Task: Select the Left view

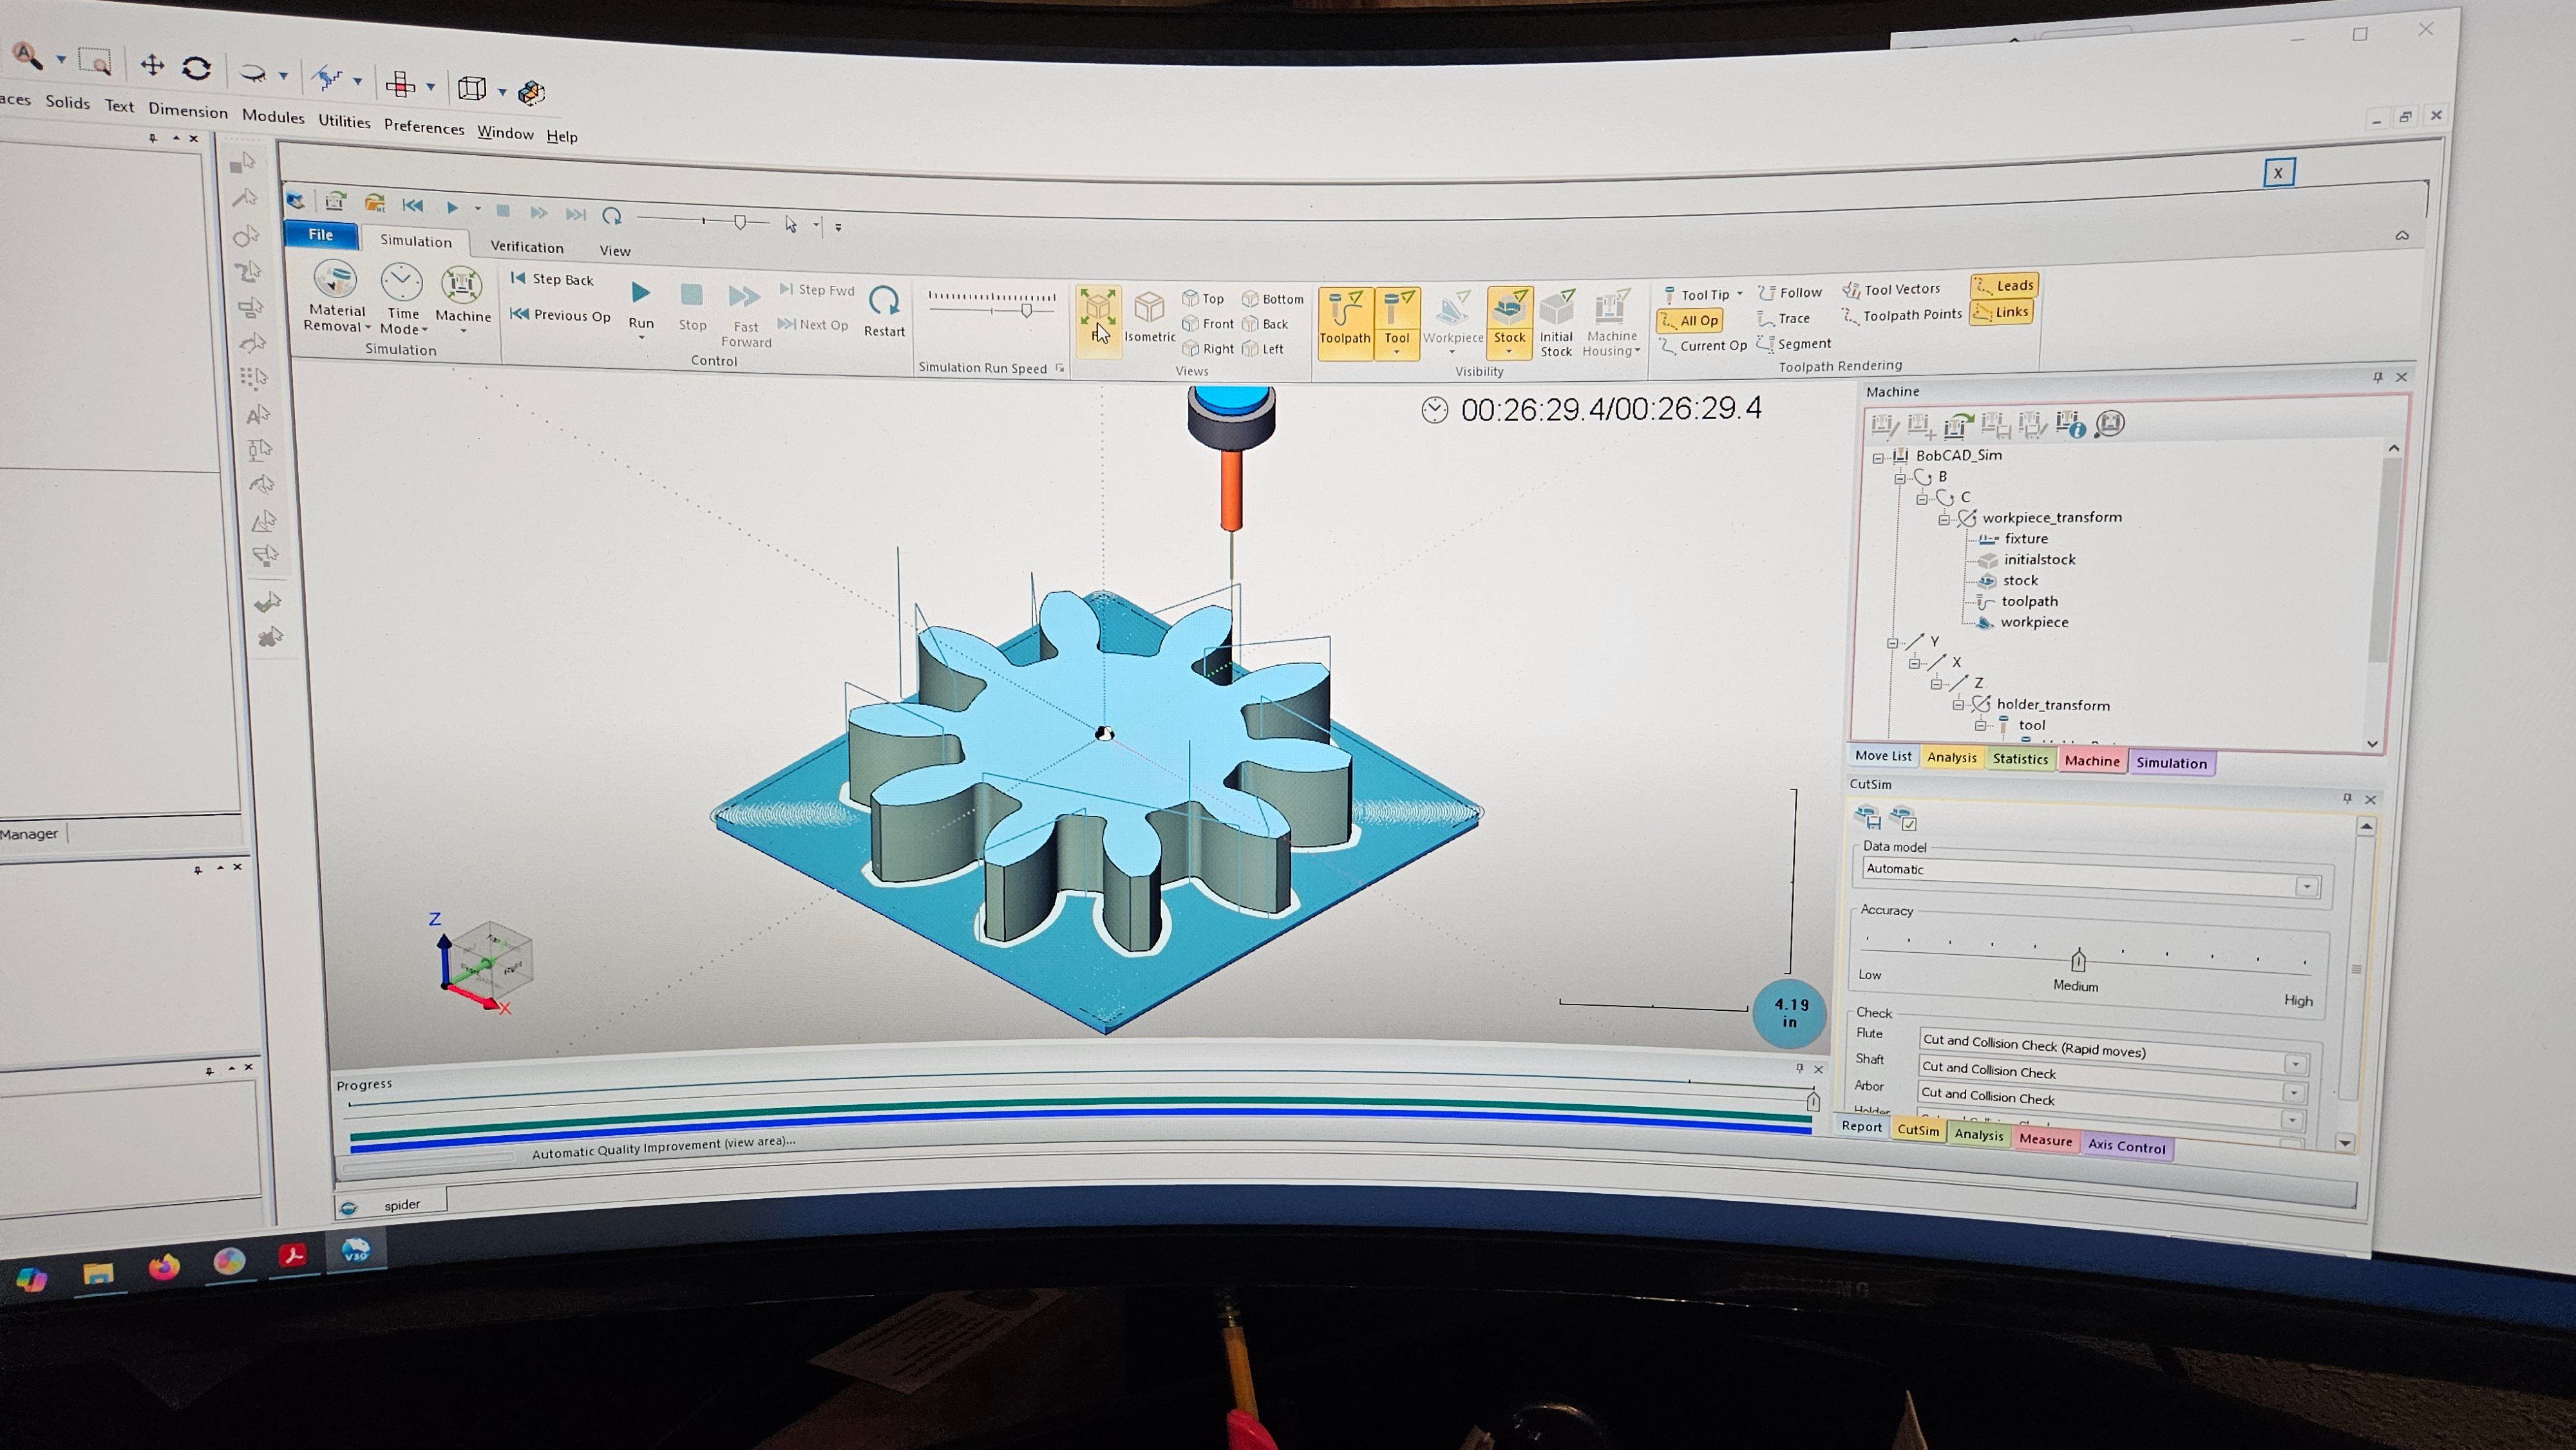Action: pyautogui.click(x=1263, y=349)
